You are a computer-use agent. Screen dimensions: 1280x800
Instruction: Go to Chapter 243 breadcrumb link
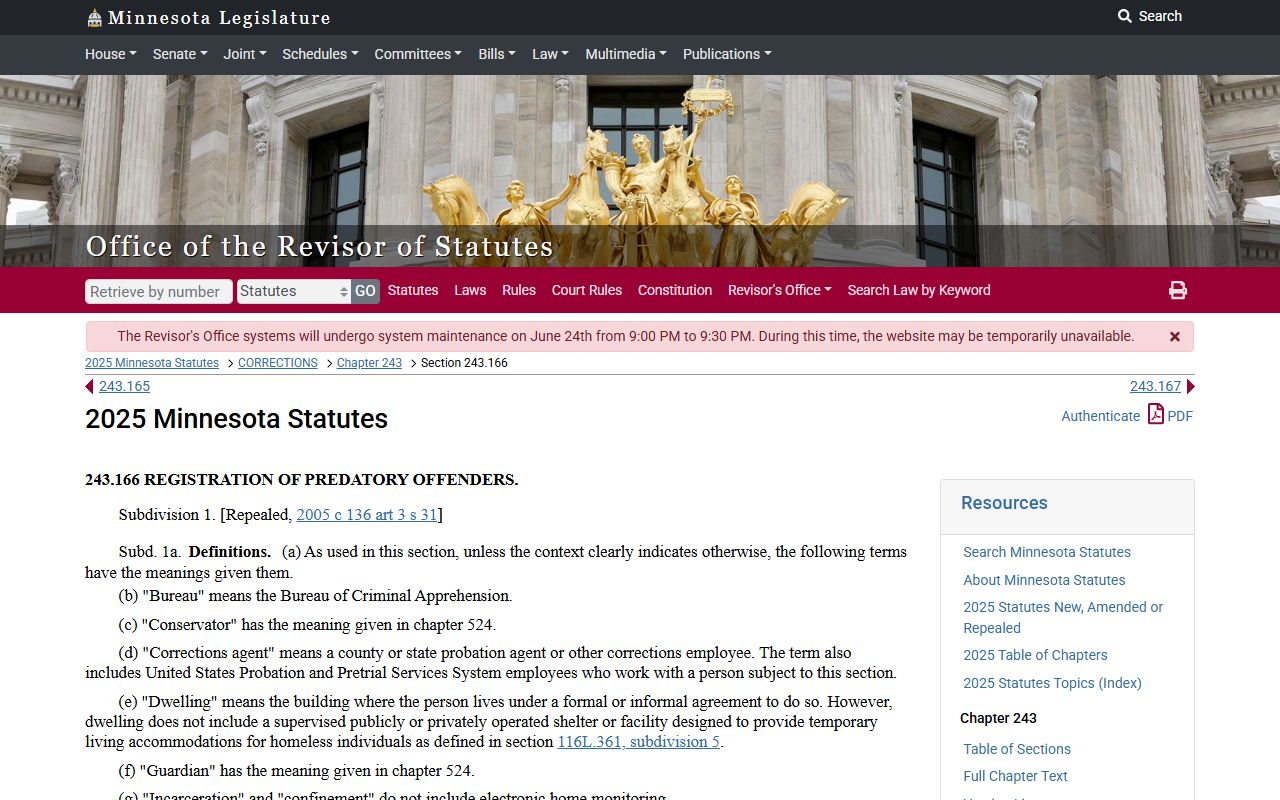(x=369, y=363)
